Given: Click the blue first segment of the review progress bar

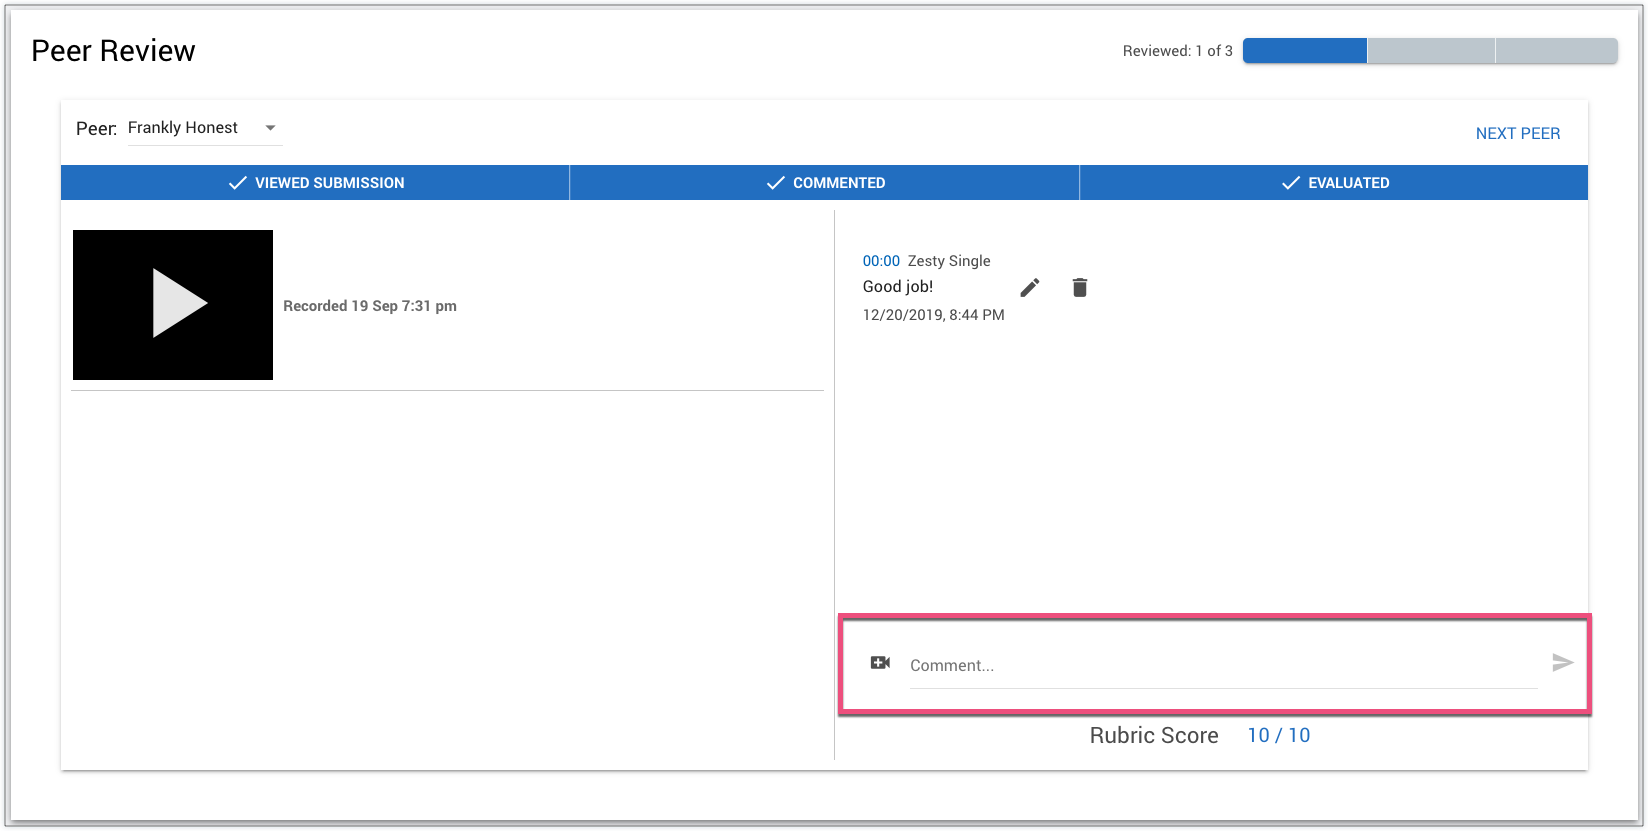Looking at the screenshot, I should [x=1304, y=51].
